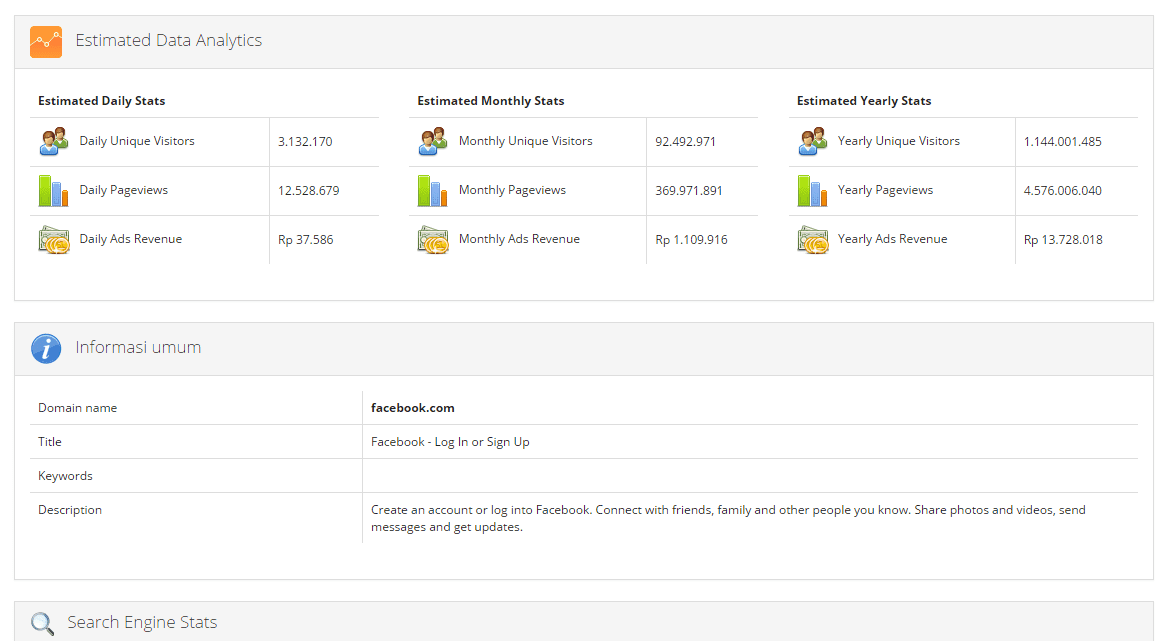Click the daily revenue value Rp 37.586
This screenshot has height=641, width=1167.
click(305, 240)
